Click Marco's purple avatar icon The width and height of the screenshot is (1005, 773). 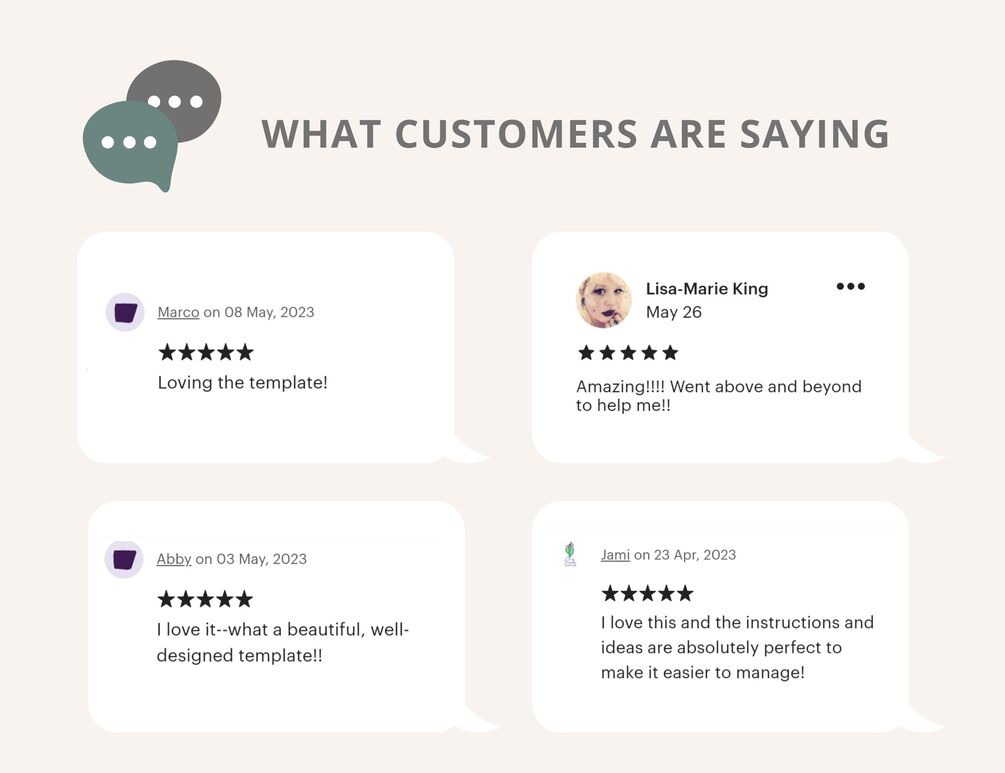click(x=125, y=312)
